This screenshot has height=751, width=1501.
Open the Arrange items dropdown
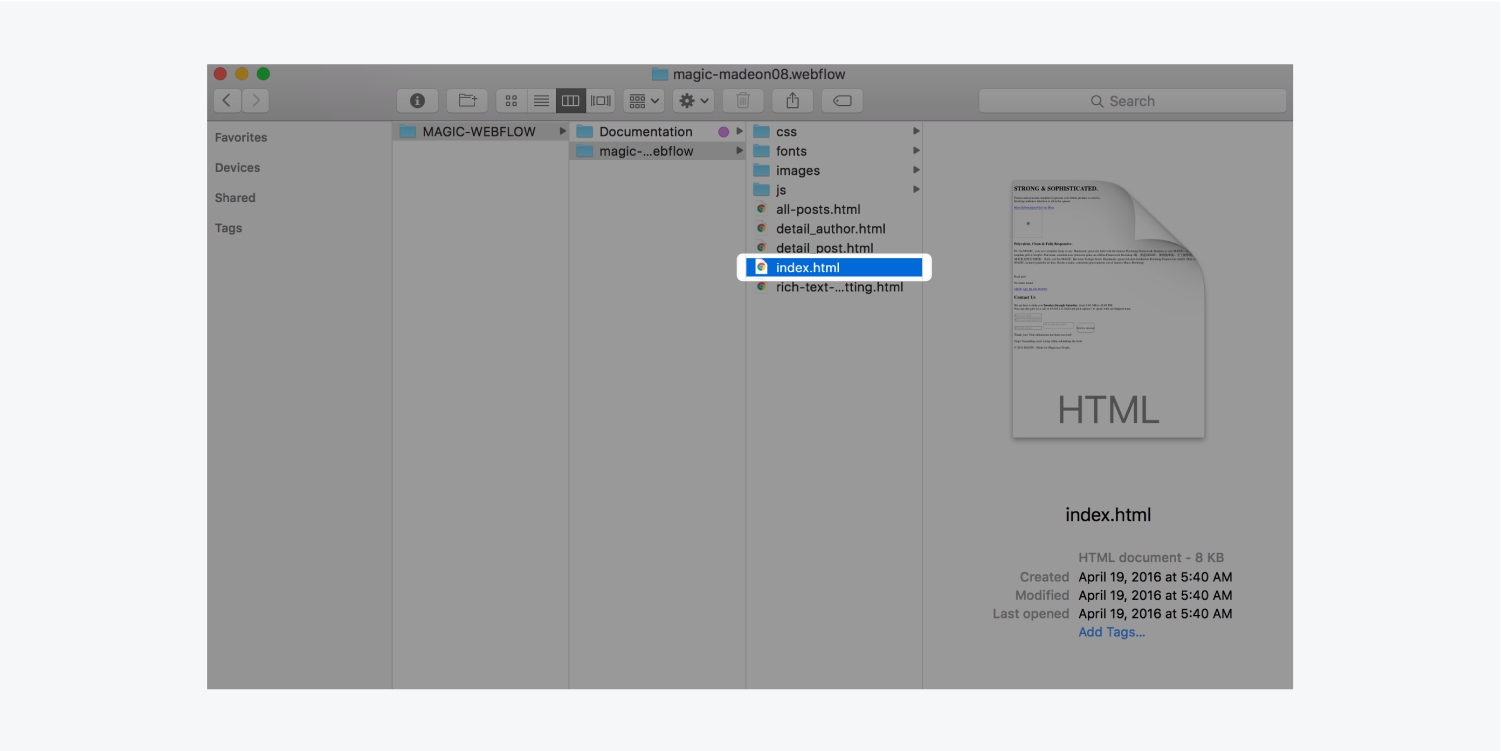point(643,101)
